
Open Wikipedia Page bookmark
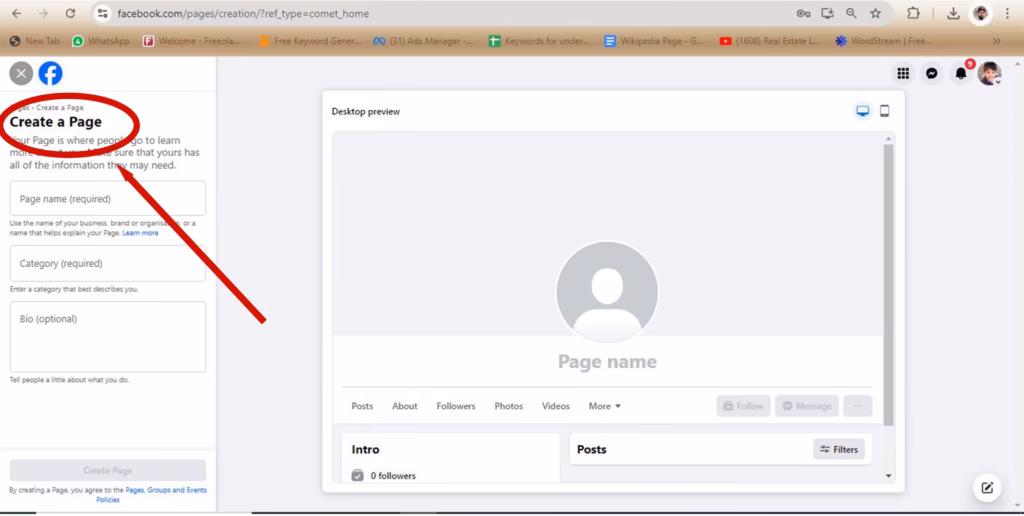coord(654,41)
